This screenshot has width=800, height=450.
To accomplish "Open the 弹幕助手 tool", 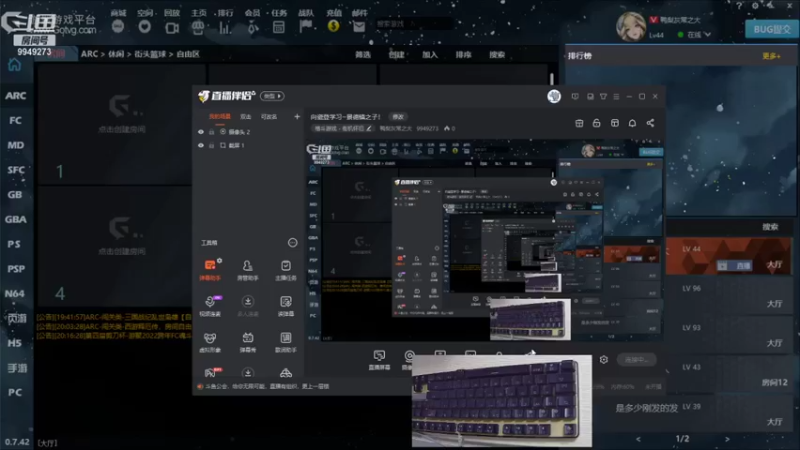I will pos(210,270).
